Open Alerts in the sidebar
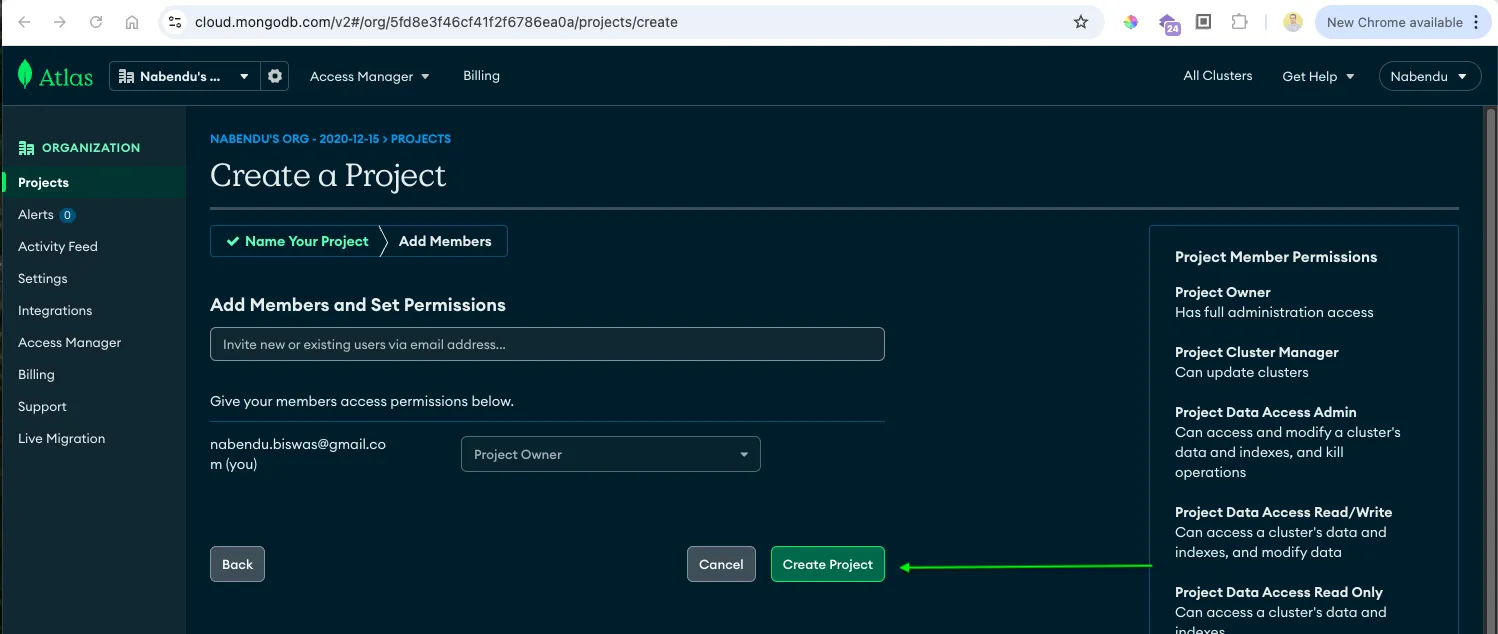Viewport: 1498px width, 634px height. [35, 215]
